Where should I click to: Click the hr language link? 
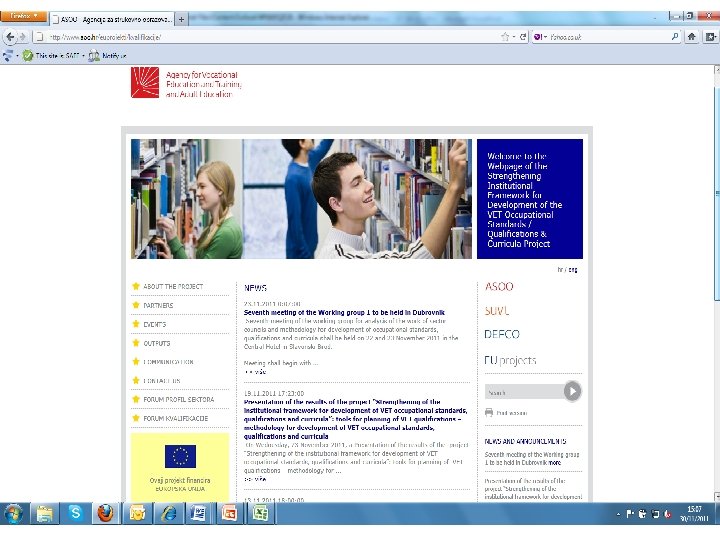[560, 270]
